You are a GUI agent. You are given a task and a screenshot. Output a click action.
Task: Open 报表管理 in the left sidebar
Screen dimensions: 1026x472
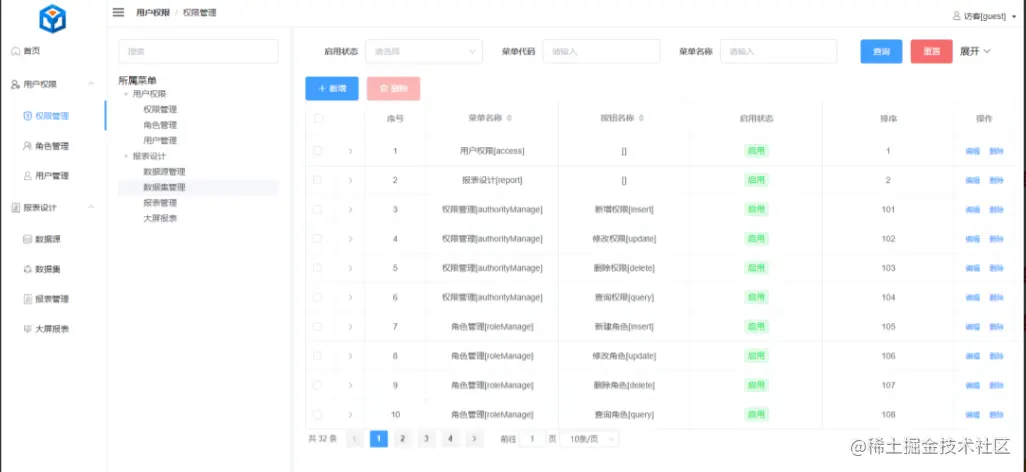pyautogui.click(x=52, y=299)
